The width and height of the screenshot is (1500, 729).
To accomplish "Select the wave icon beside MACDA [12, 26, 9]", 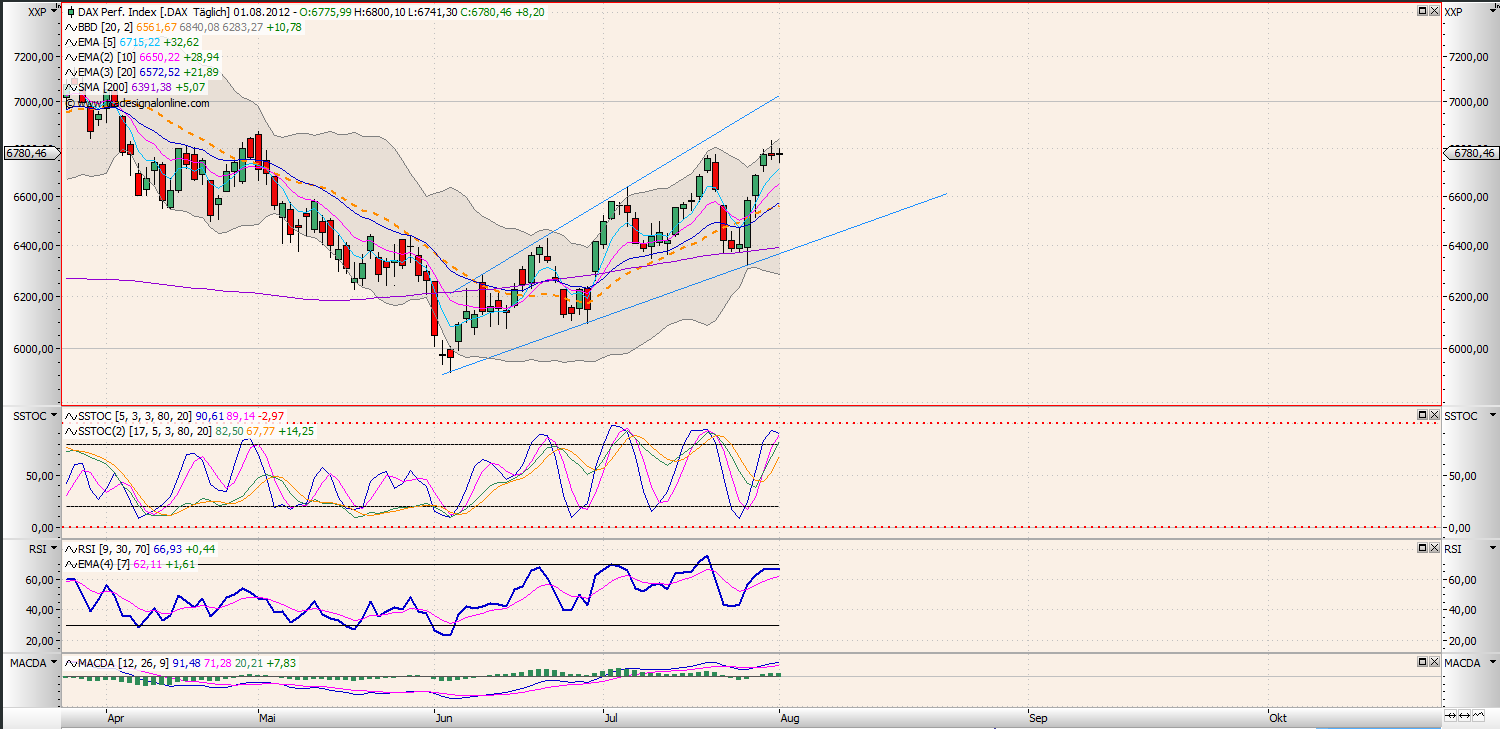I will click(69, 662).
